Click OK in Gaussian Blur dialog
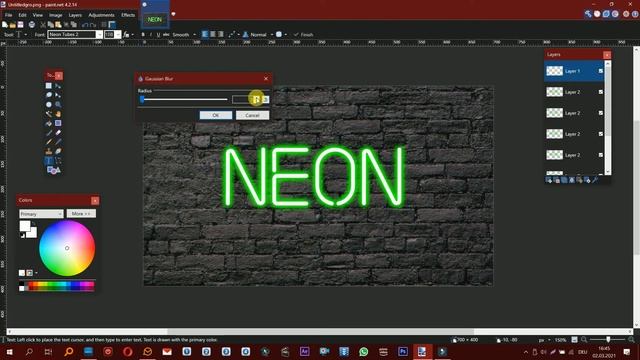The width and height of the screenshot is (640, 360). 216,115
